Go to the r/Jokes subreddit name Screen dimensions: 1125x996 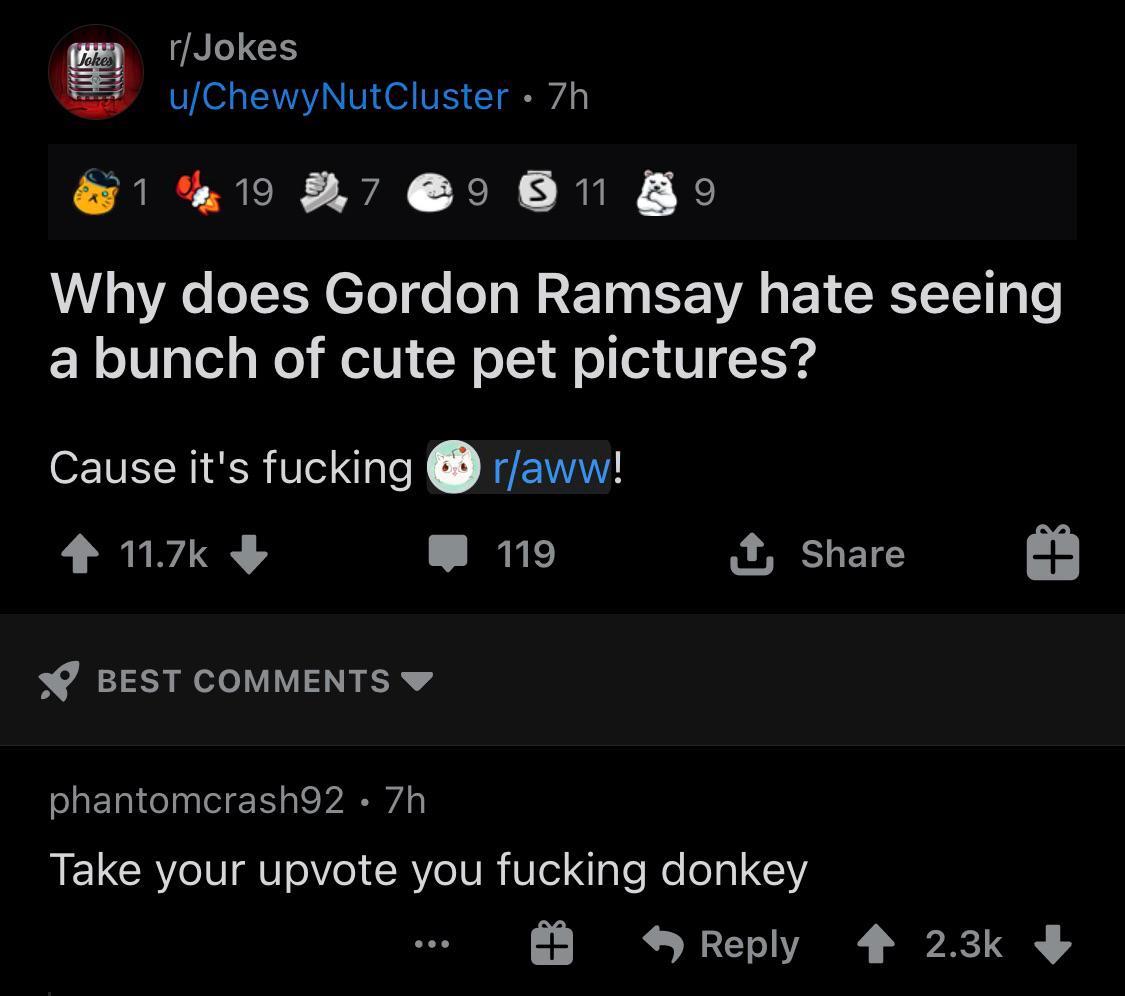click(233, 47)
